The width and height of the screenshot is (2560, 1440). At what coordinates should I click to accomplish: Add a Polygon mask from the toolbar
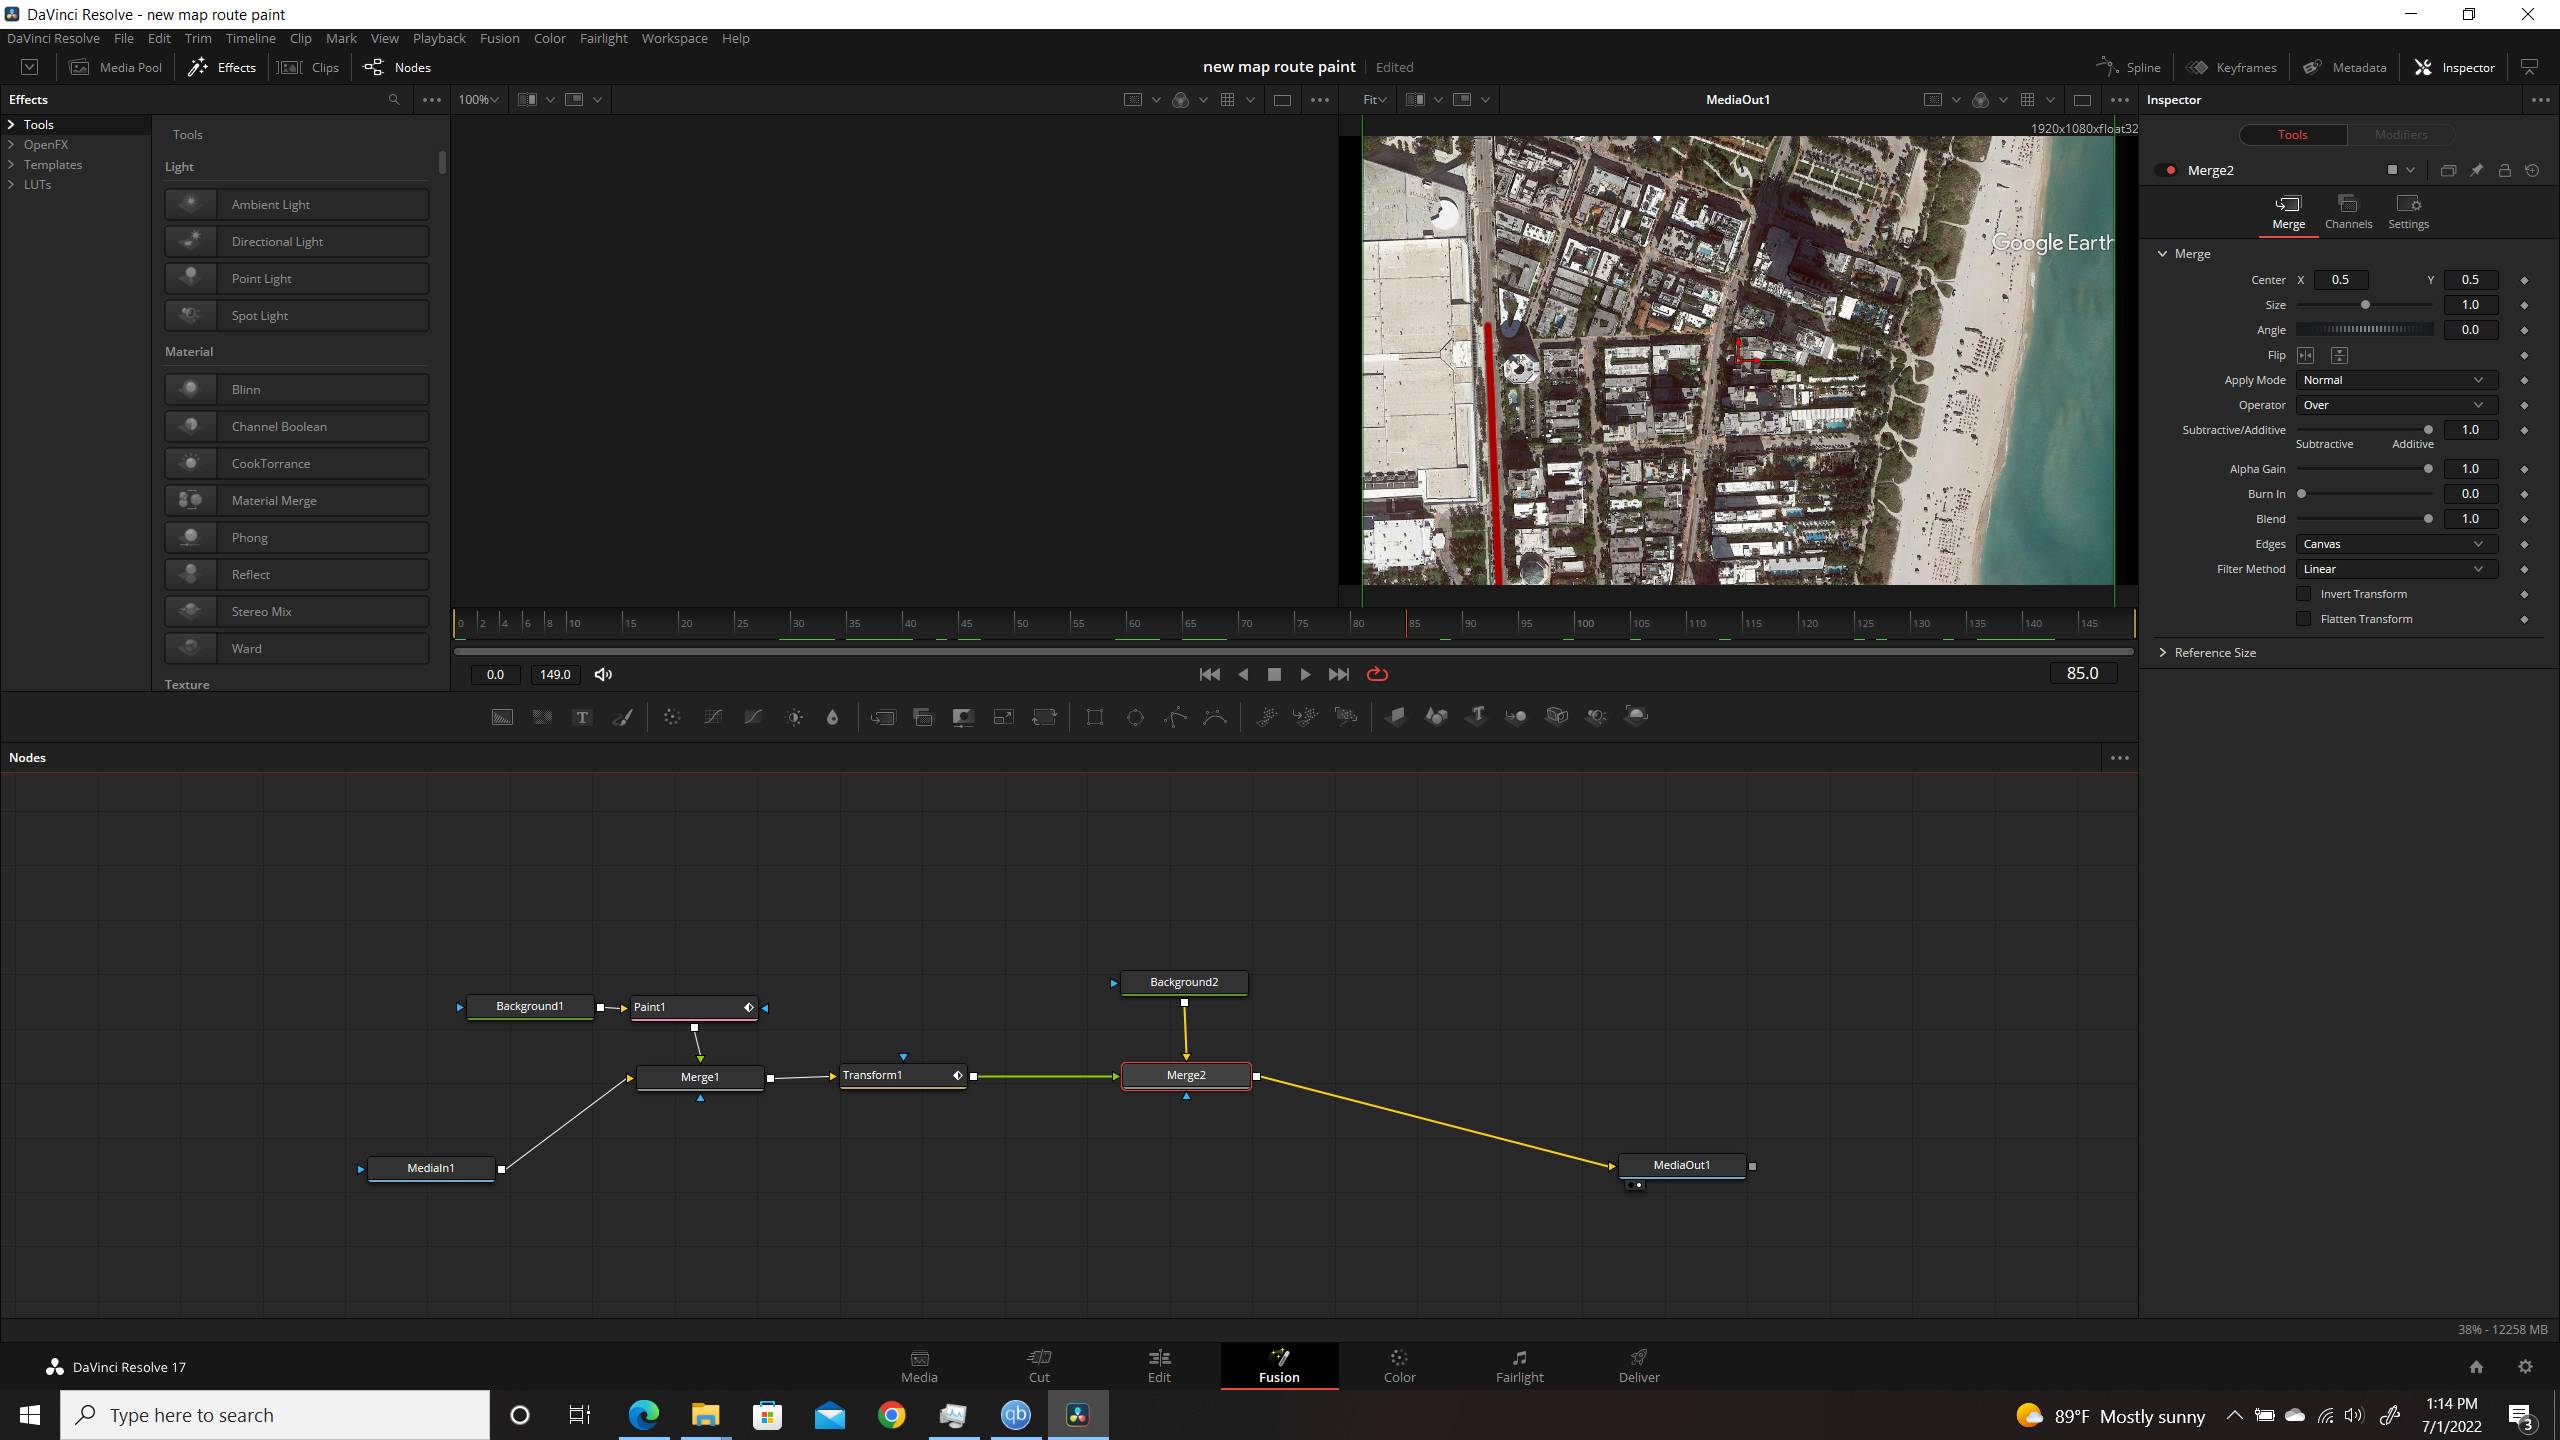(1175, 717)
